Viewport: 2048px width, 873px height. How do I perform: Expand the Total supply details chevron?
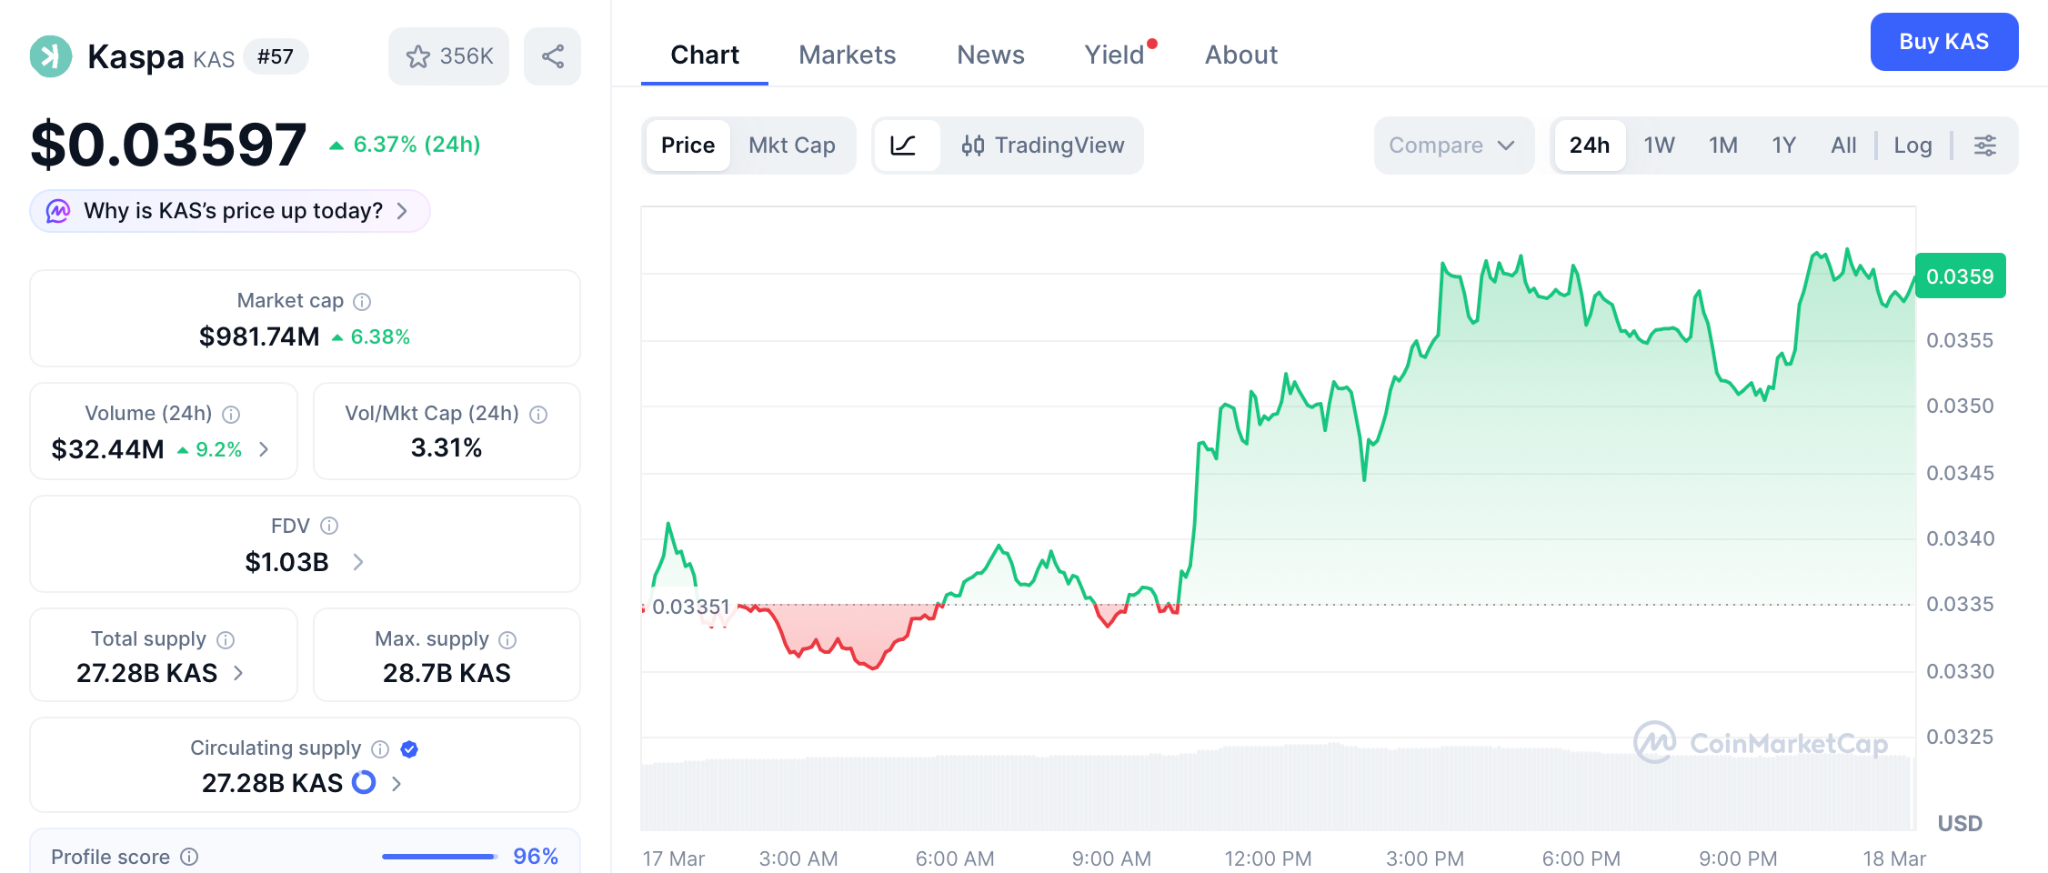tap(239, 673)
